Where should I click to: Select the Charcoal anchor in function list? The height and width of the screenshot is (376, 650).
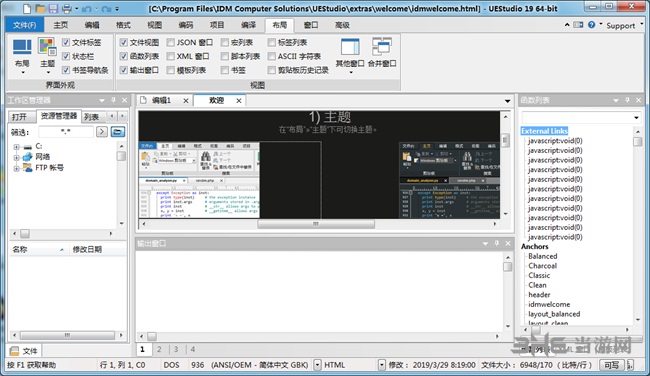543,266
